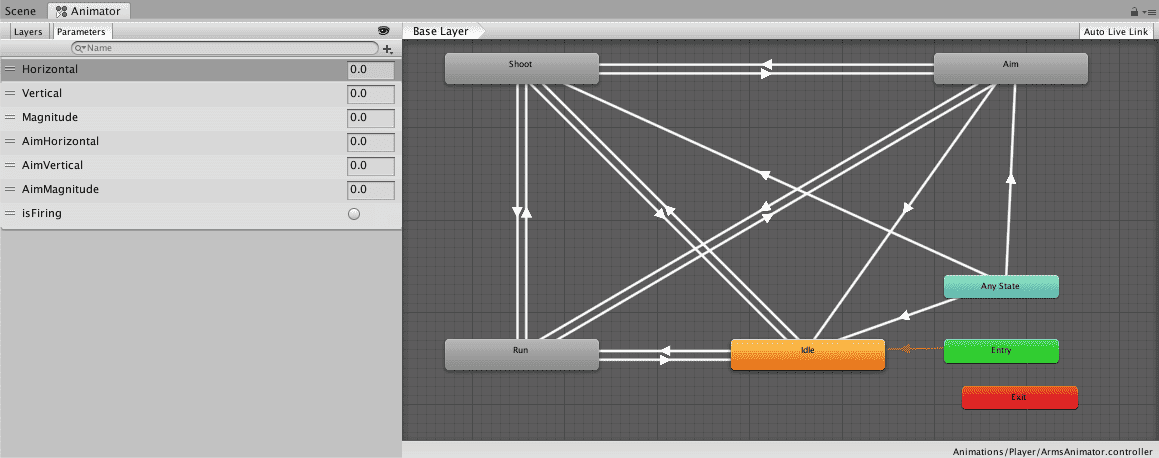Toggle the isFiring bool radio button
Screen dimensions: 1159x458
coord(354,214)
